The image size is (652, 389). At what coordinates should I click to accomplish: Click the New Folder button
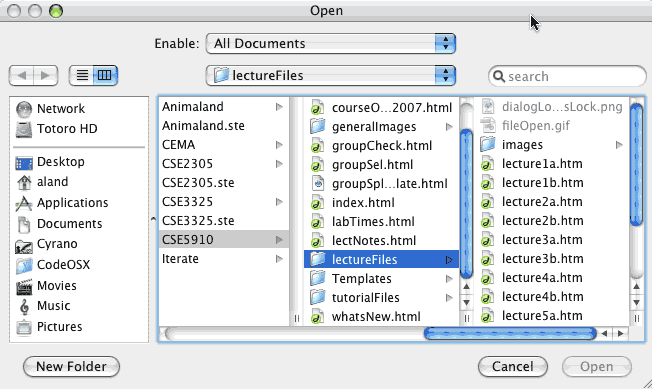tap(72, 367)
